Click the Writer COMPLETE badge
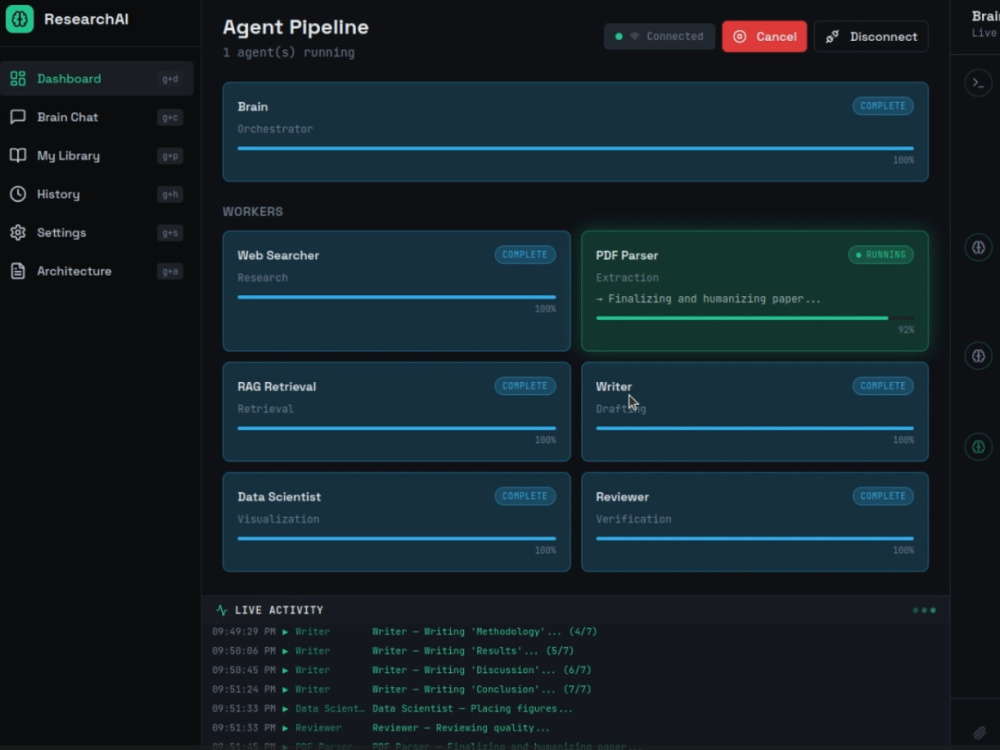Viewport: 1000px width, 750px height. (883, 386)
